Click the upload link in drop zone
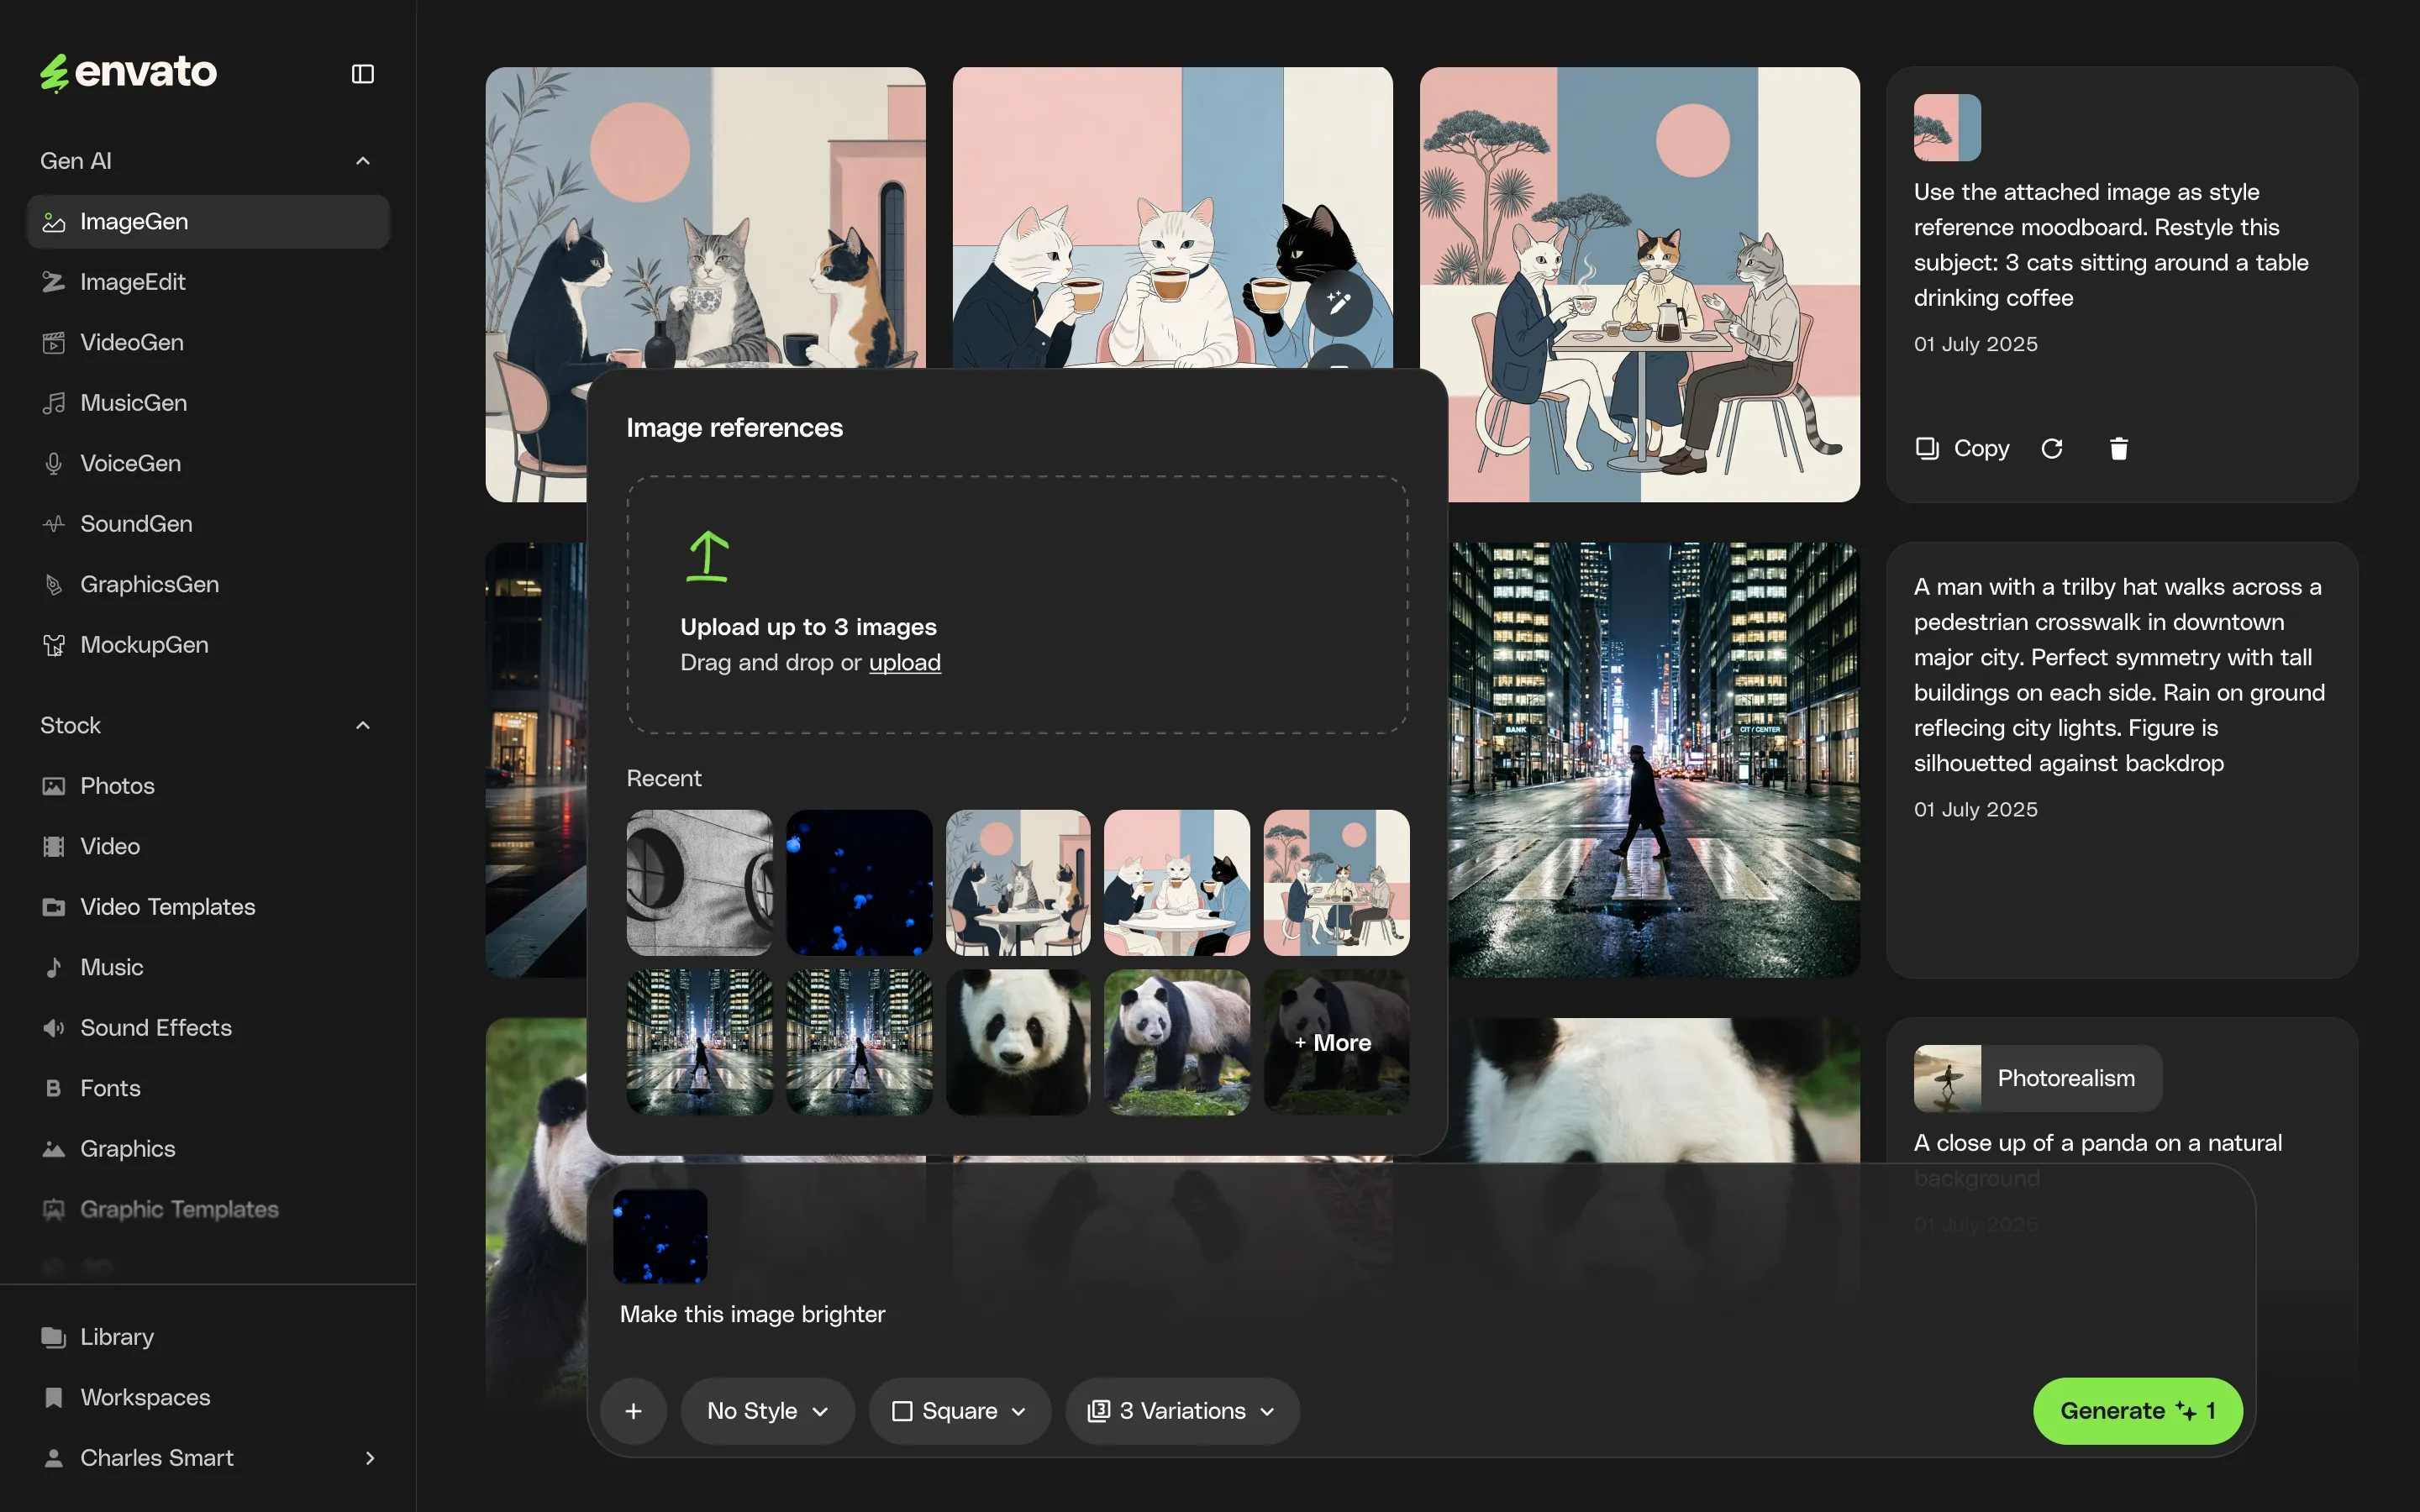The image size is (2420, 1512). point(904,663)
